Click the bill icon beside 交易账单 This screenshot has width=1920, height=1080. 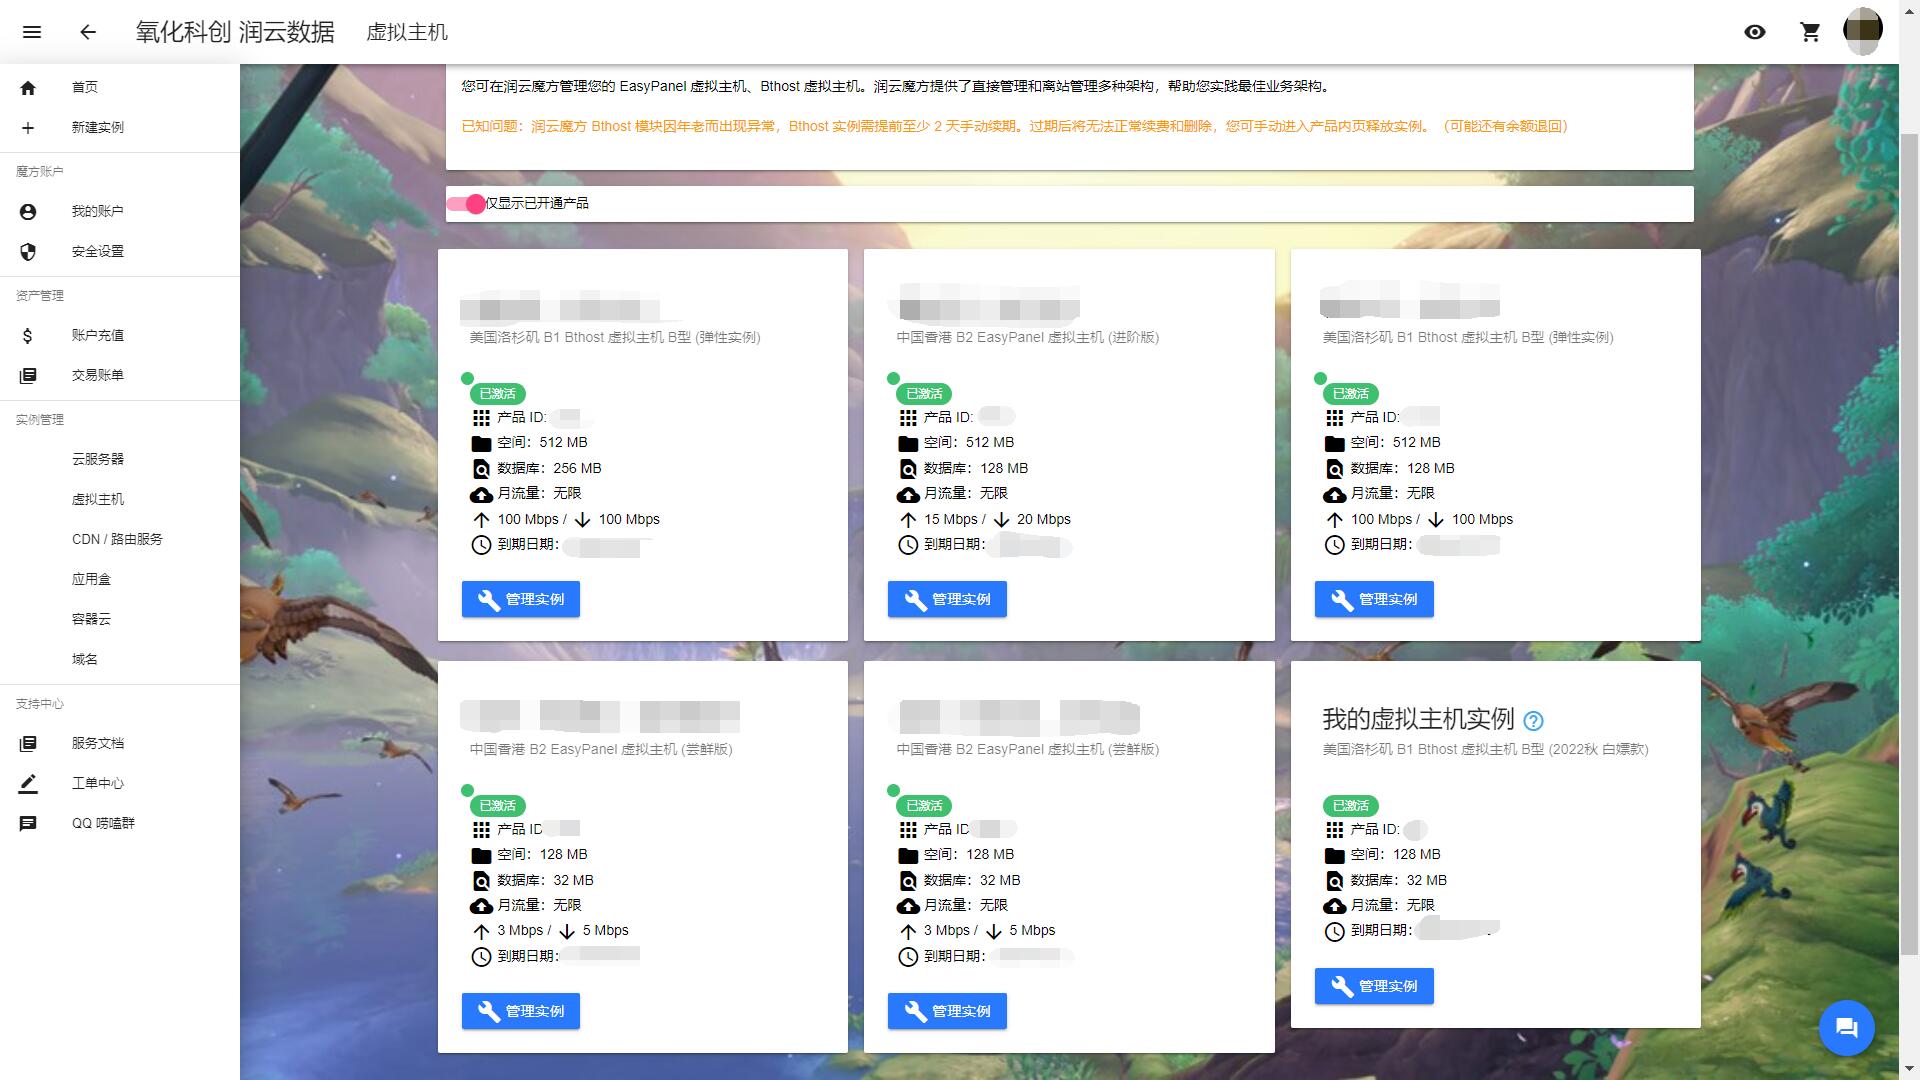tap(28, 376)
